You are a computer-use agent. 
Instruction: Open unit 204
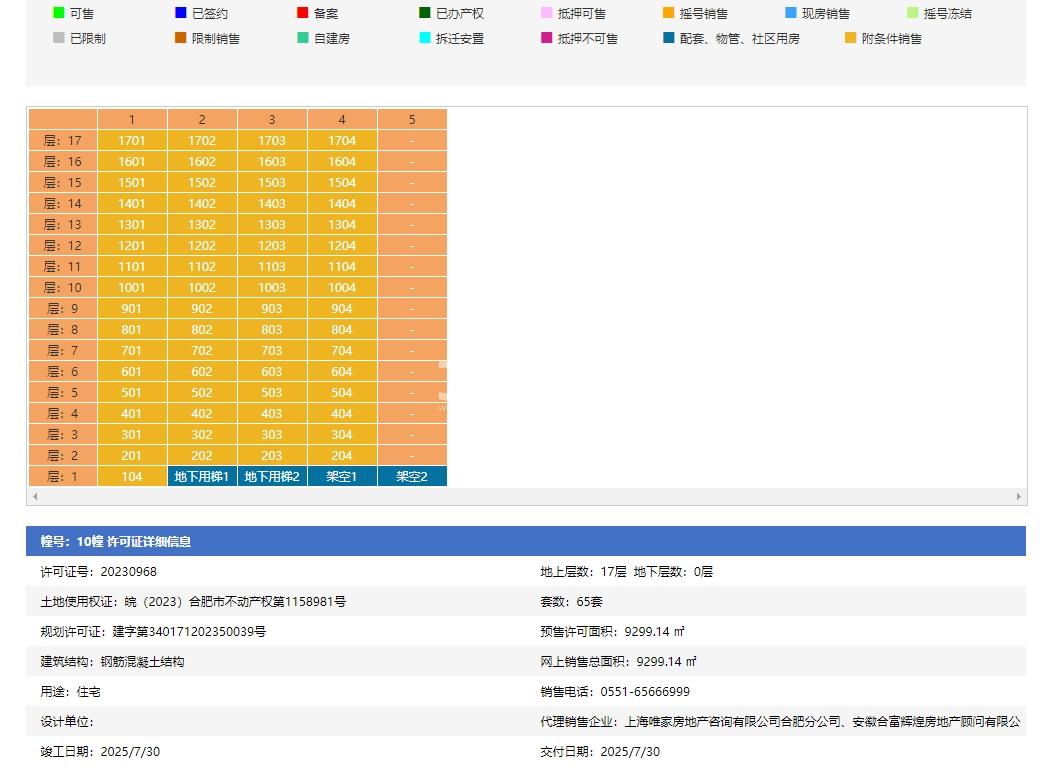click(x=342, y=455)
